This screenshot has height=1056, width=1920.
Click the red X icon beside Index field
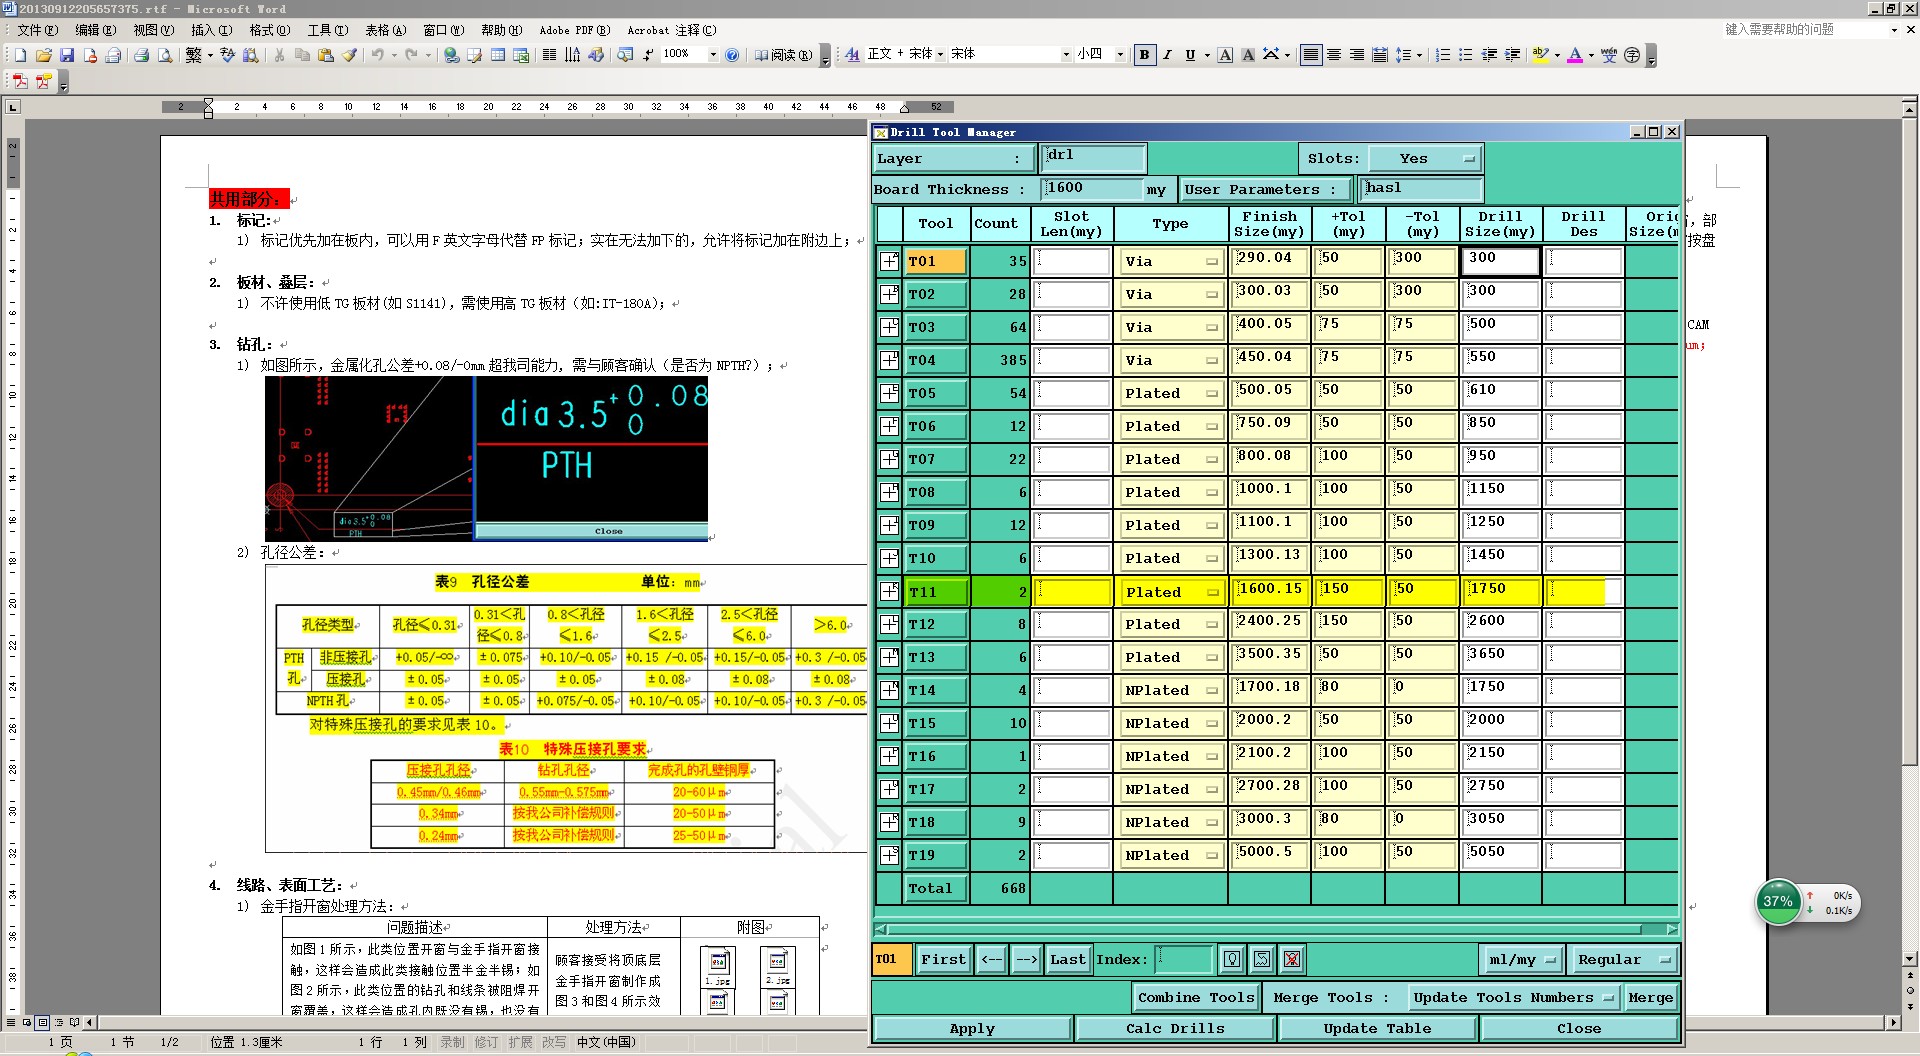tap(1292, 960)
